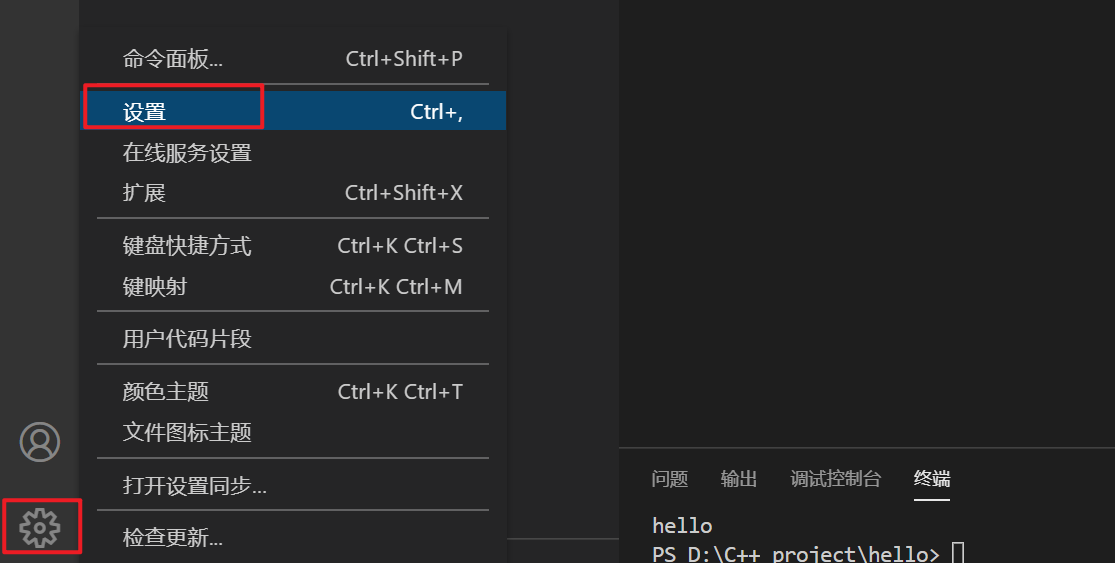Choose the 键映射 menu option

click(293, 286)
